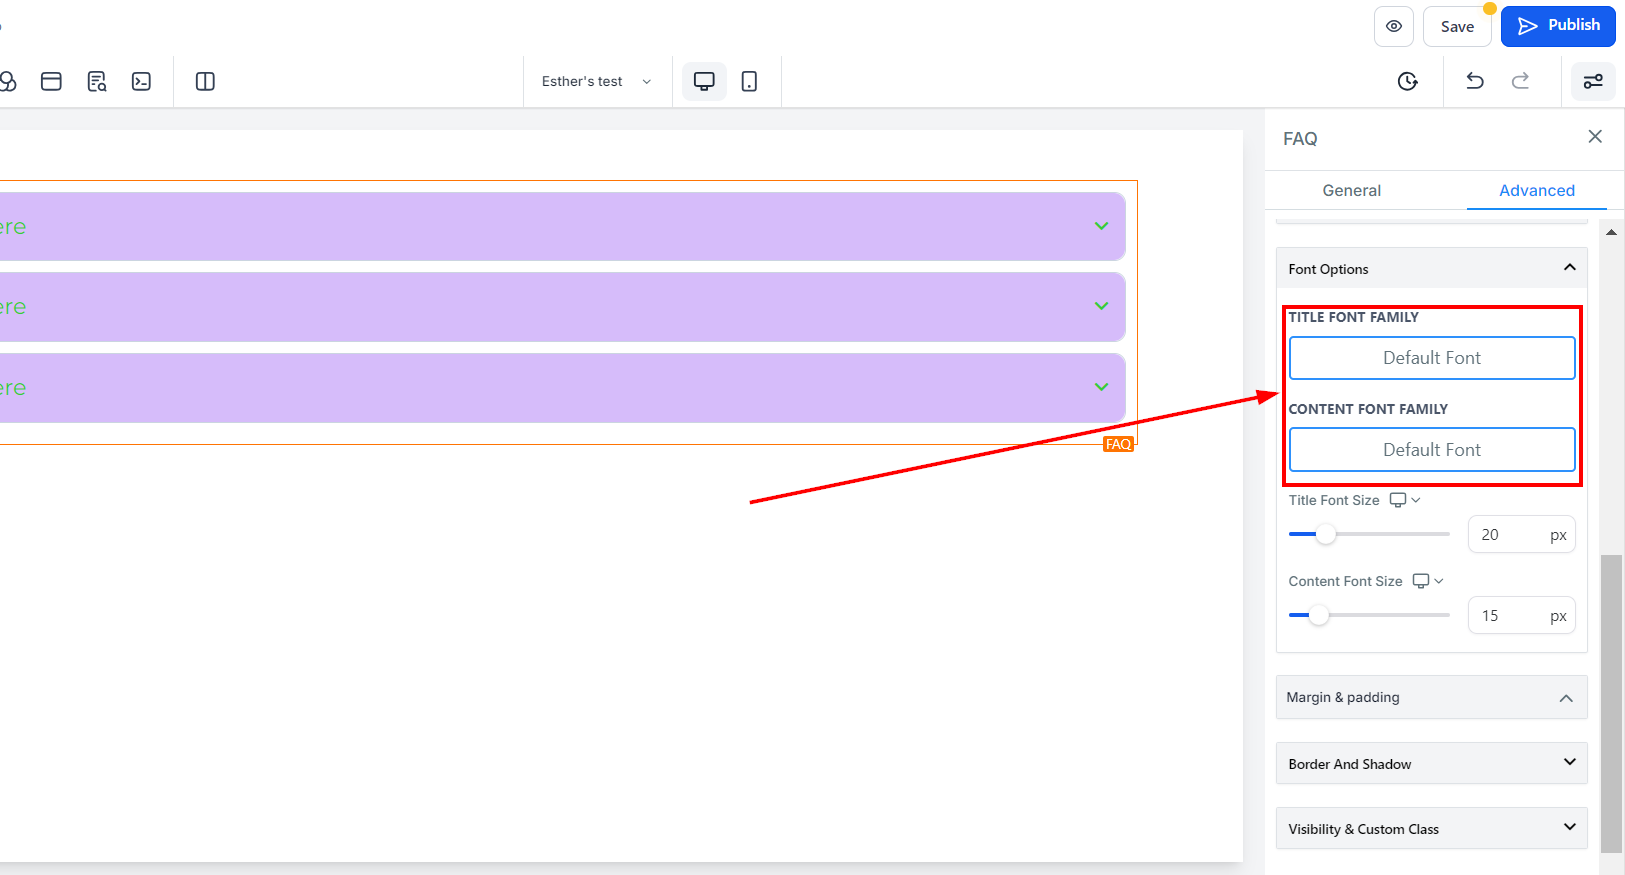The height and width of the screenshot is (875, 1625).
Task: Expand Visibility & Custom Class section
Action: click(1431, 828)
